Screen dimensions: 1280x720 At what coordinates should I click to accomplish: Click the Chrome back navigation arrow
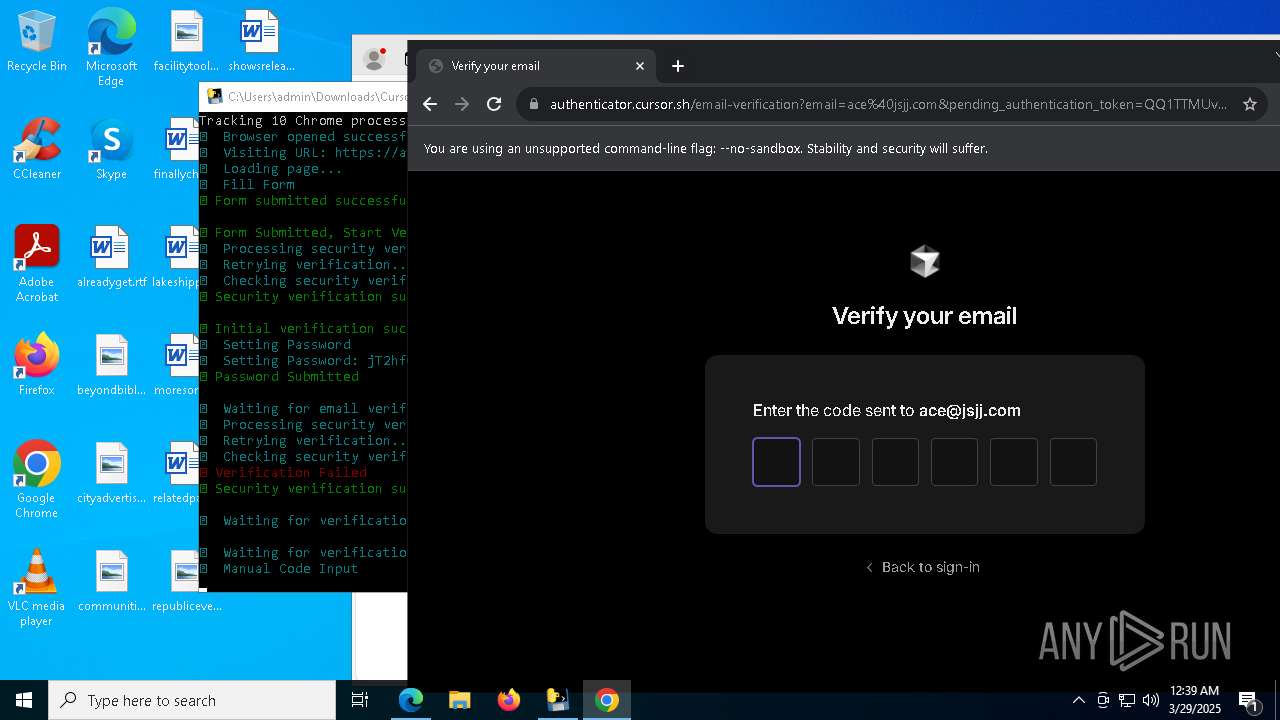tap(430, 104)
